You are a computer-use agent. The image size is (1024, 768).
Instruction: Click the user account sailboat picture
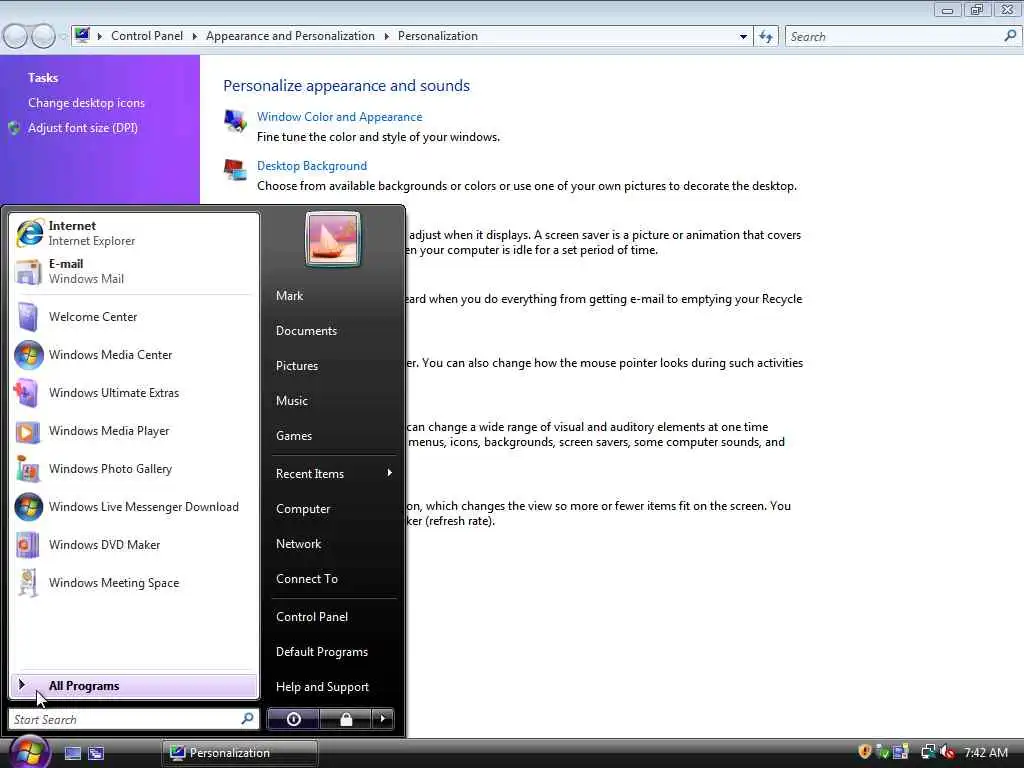click(x=332, y=239)
